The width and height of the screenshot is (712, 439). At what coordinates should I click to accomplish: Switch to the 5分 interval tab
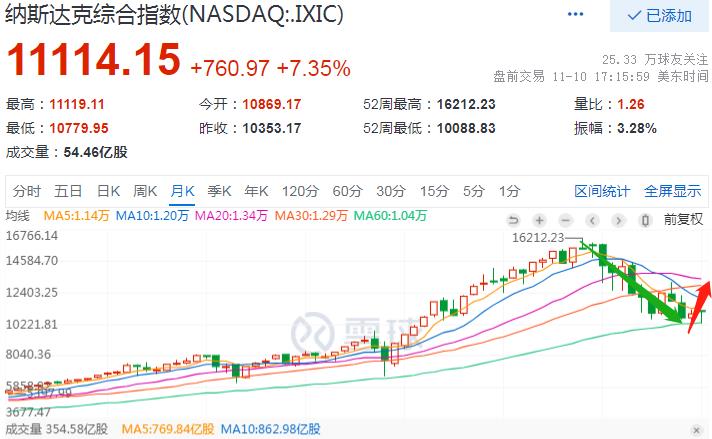[474, 191]
